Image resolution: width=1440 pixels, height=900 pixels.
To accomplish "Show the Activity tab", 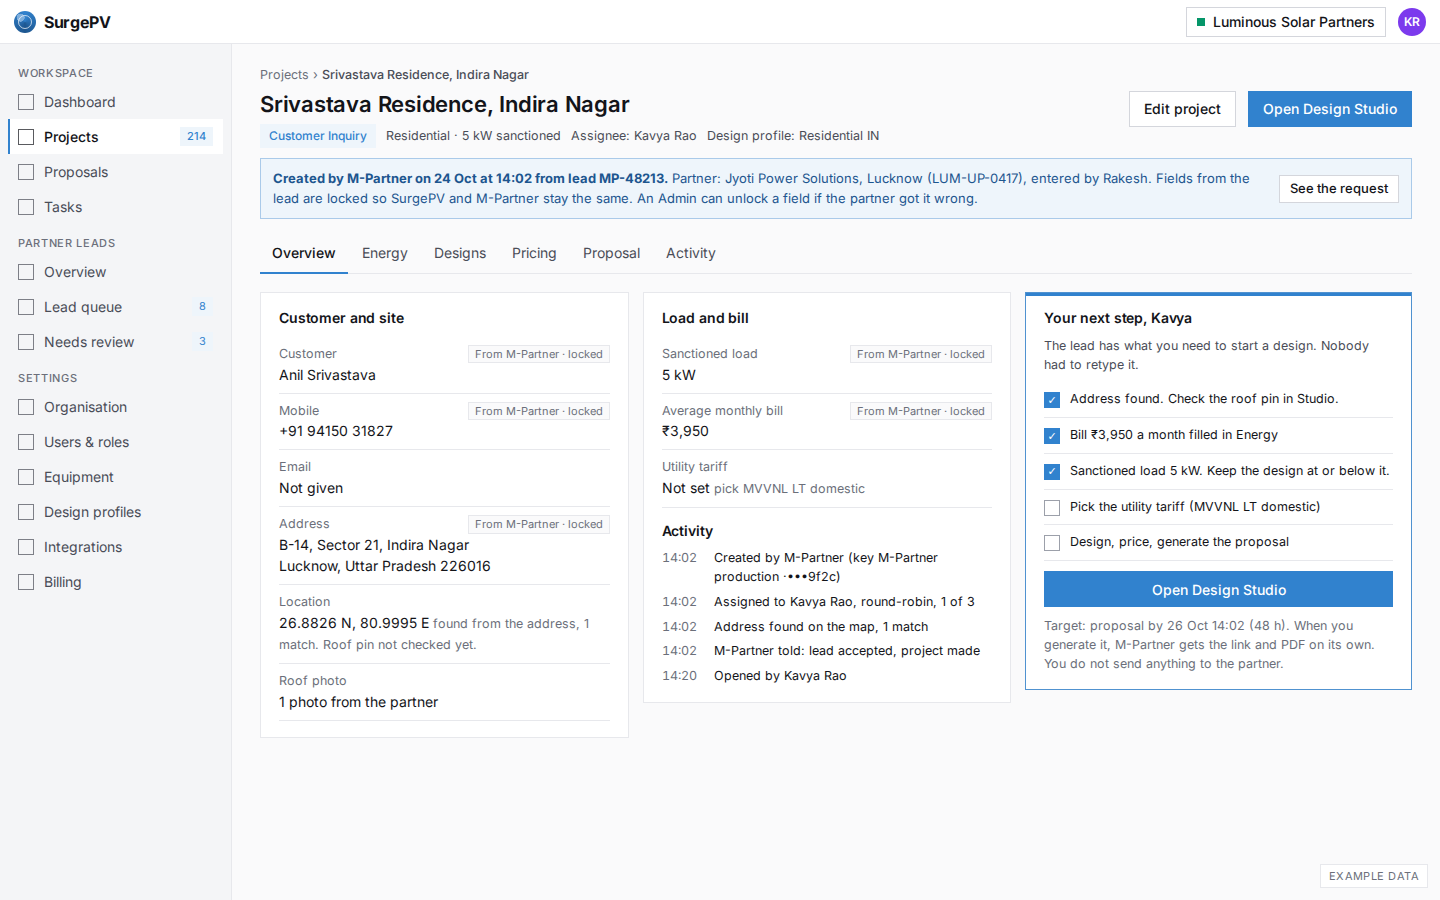I will click(691, 253).
